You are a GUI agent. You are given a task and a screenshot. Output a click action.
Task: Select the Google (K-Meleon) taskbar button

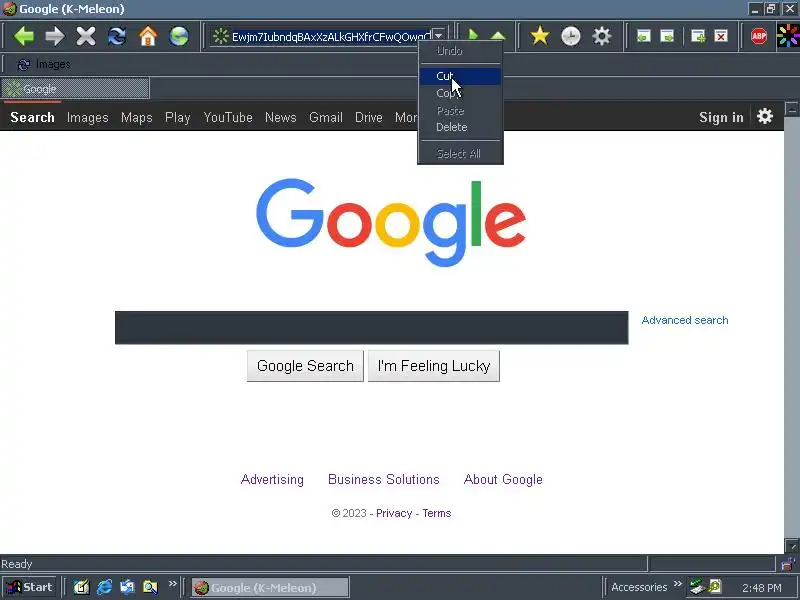270,587
